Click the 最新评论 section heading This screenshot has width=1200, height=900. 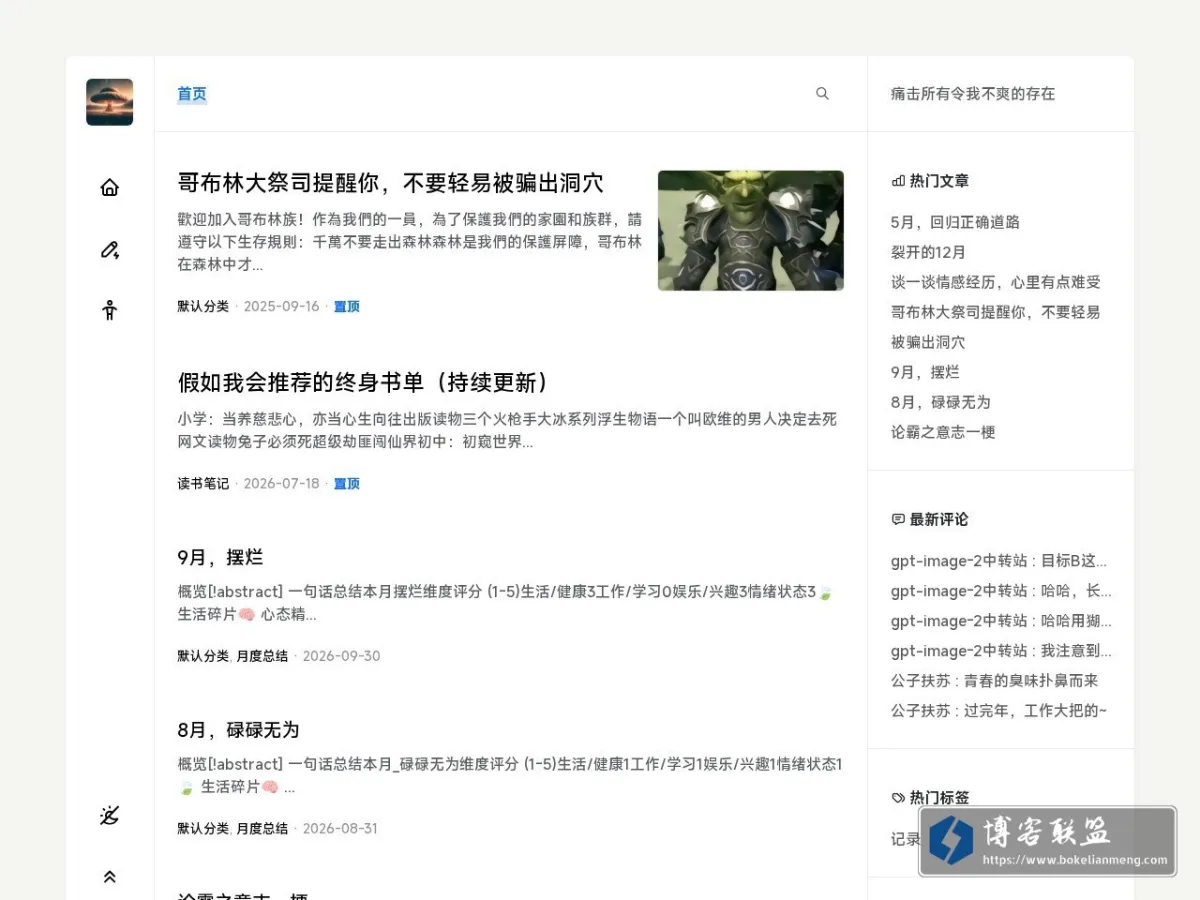930,519
